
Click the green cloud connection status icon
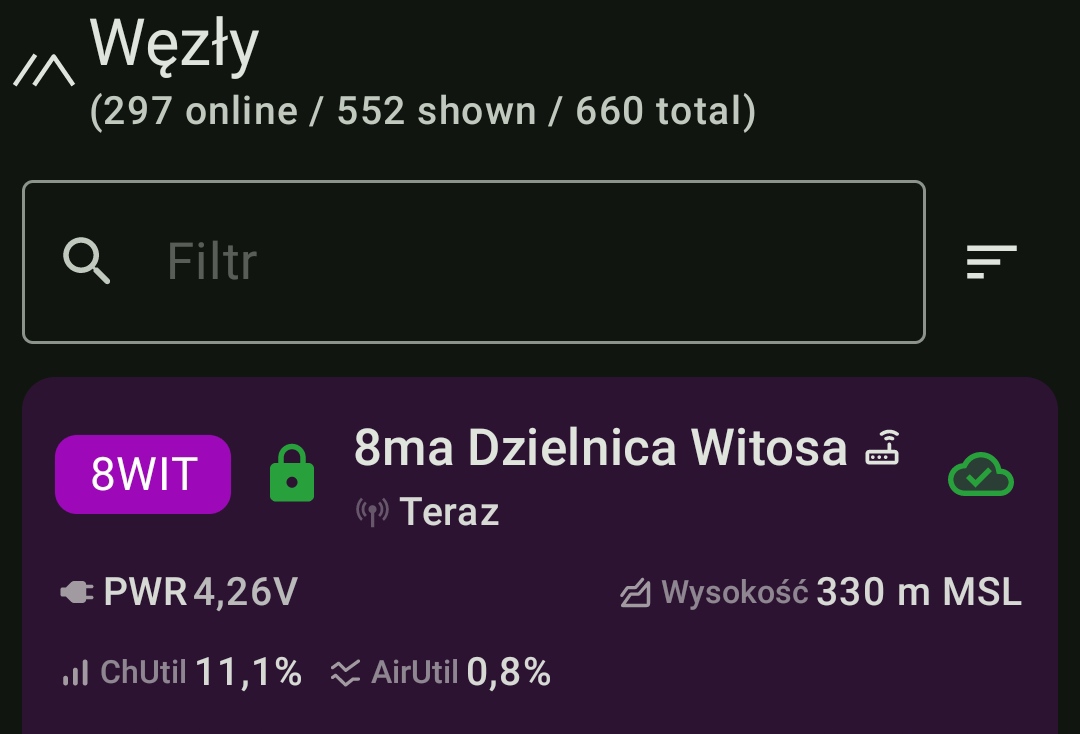click(x=980, y=475)
